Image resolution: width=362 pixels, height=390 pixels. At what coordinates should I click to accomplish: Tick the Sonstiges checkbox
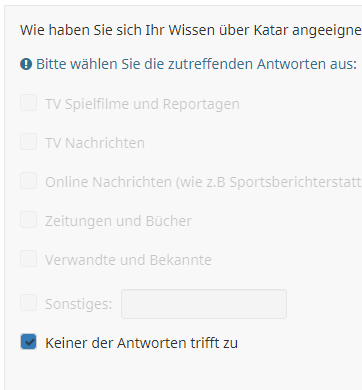click(28, 302)
